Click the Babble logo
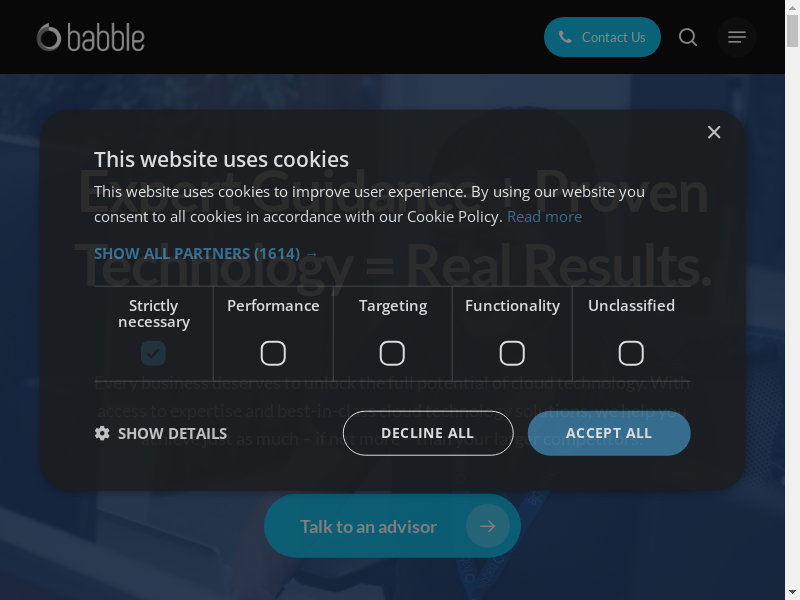This screenshot has width=800, height=600. point(91,38)
